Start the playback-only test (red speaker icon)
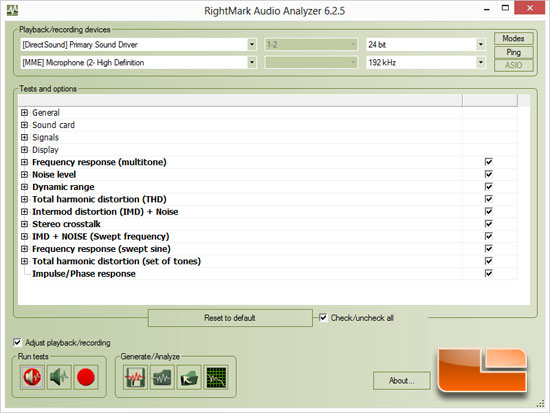This screenshot has width=550, height=413. click(x=32, y=377)
